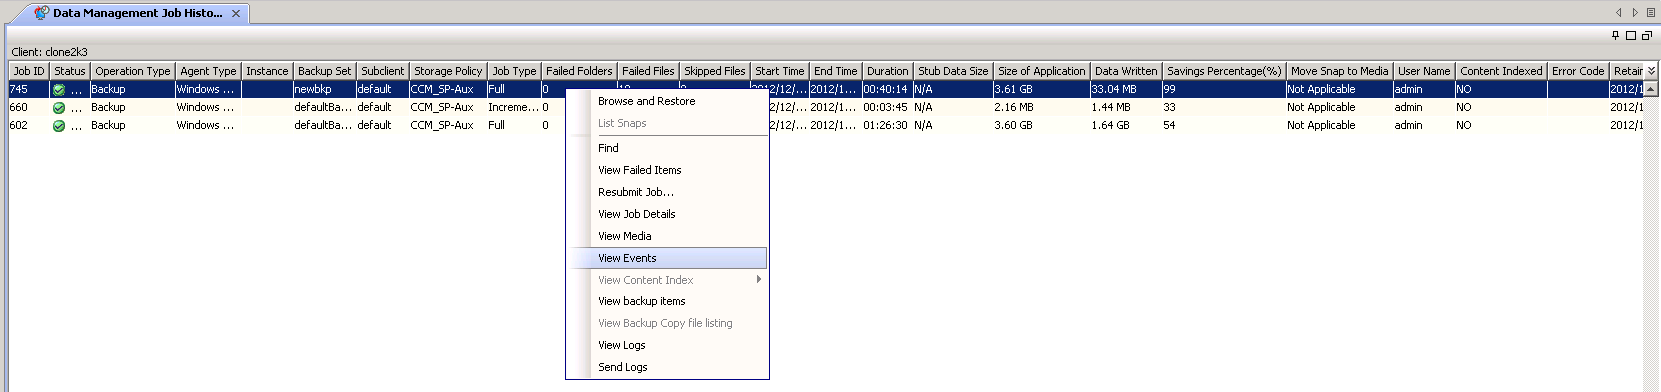
Task: Click the Error Code column header
Action: 1578,71
